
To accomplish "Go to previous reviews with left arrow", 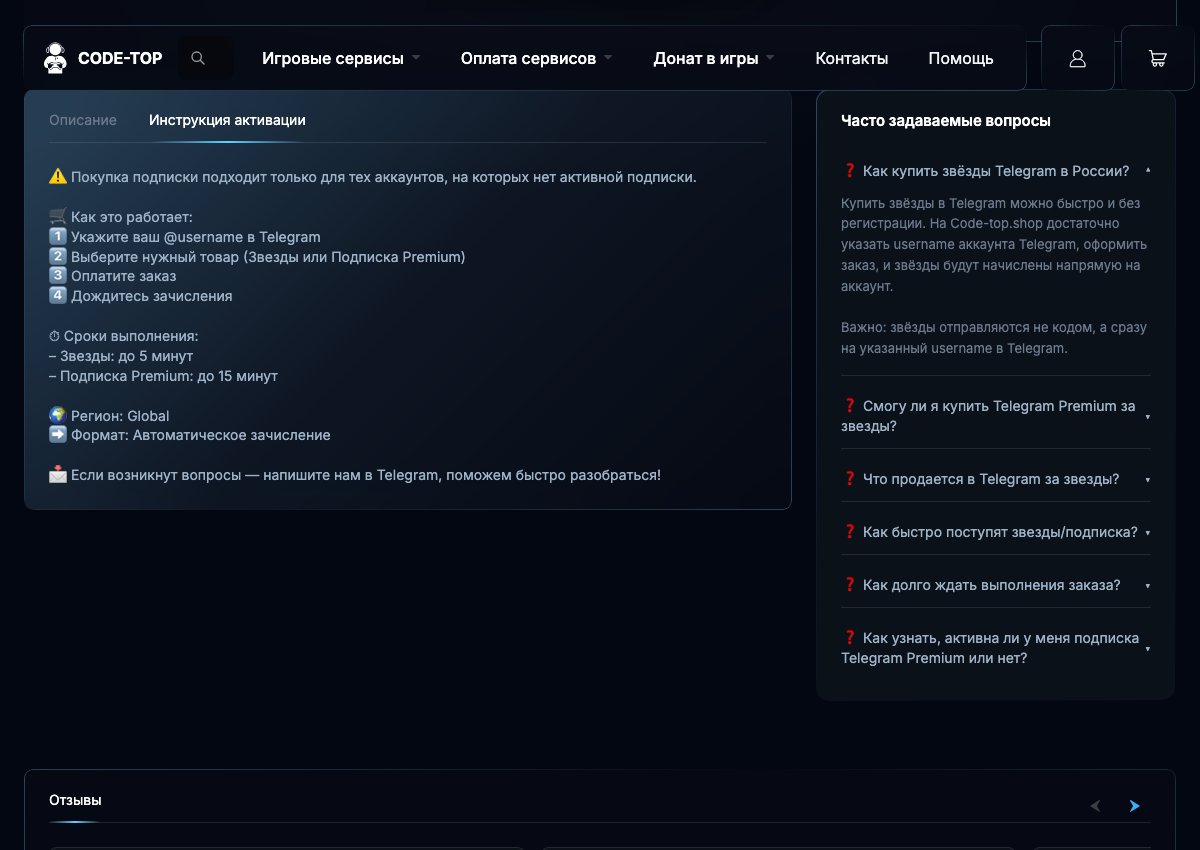I will [x=1095, y=806].
